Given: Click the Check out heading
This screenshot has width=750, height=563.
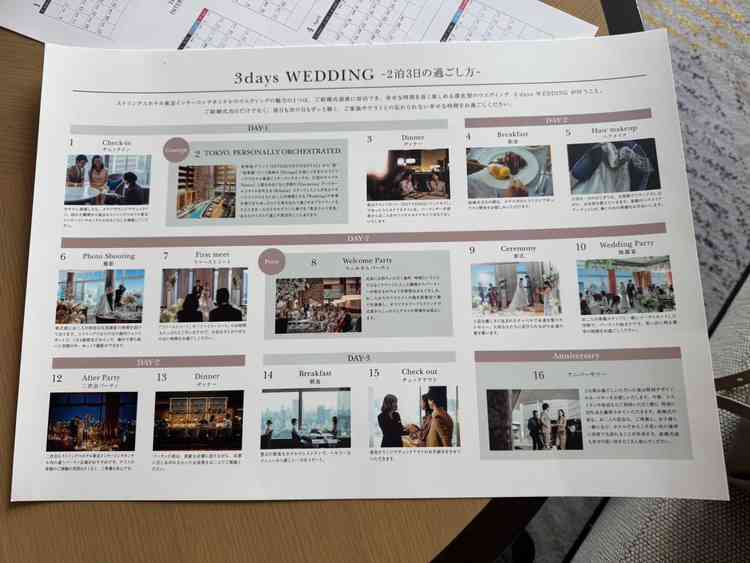Looking at the screenshot, I should coord(419,371).
